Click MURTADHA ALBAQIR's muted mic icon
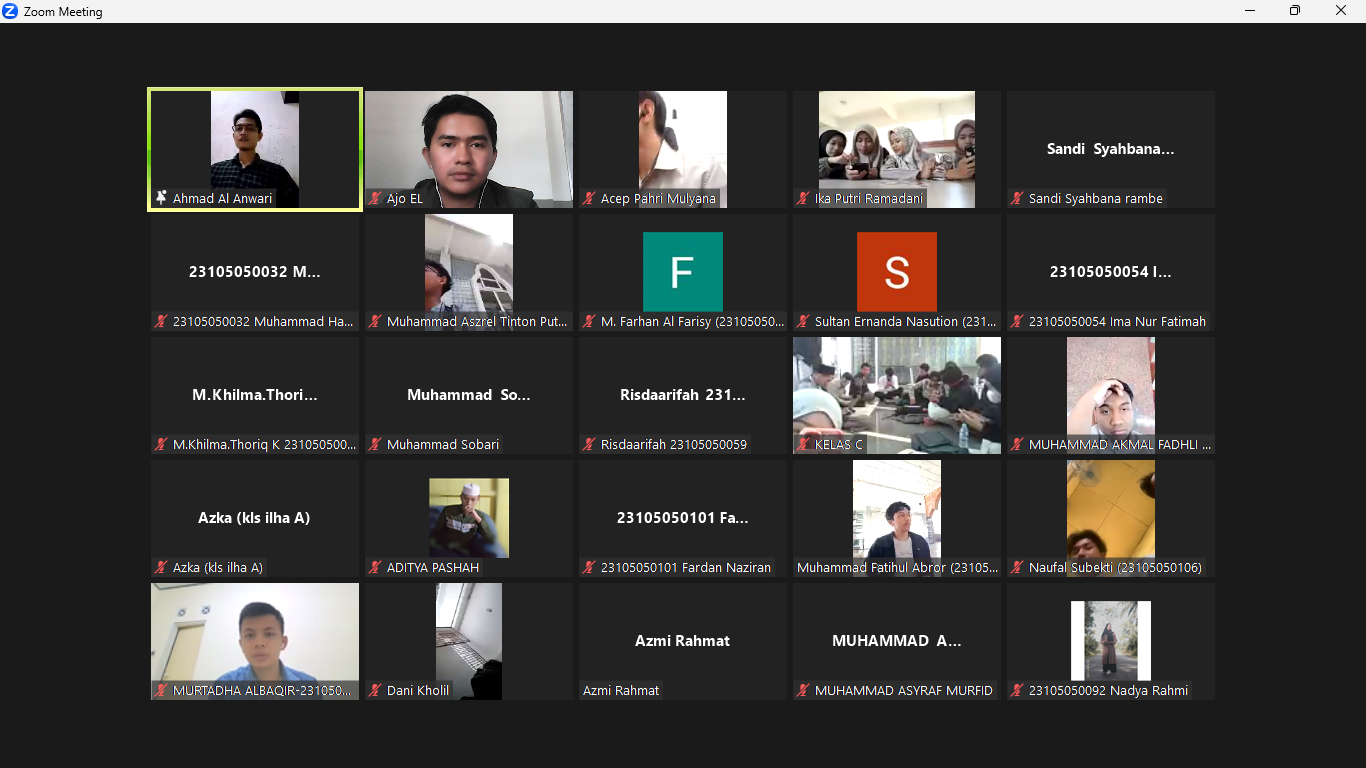 pos(161,690)
